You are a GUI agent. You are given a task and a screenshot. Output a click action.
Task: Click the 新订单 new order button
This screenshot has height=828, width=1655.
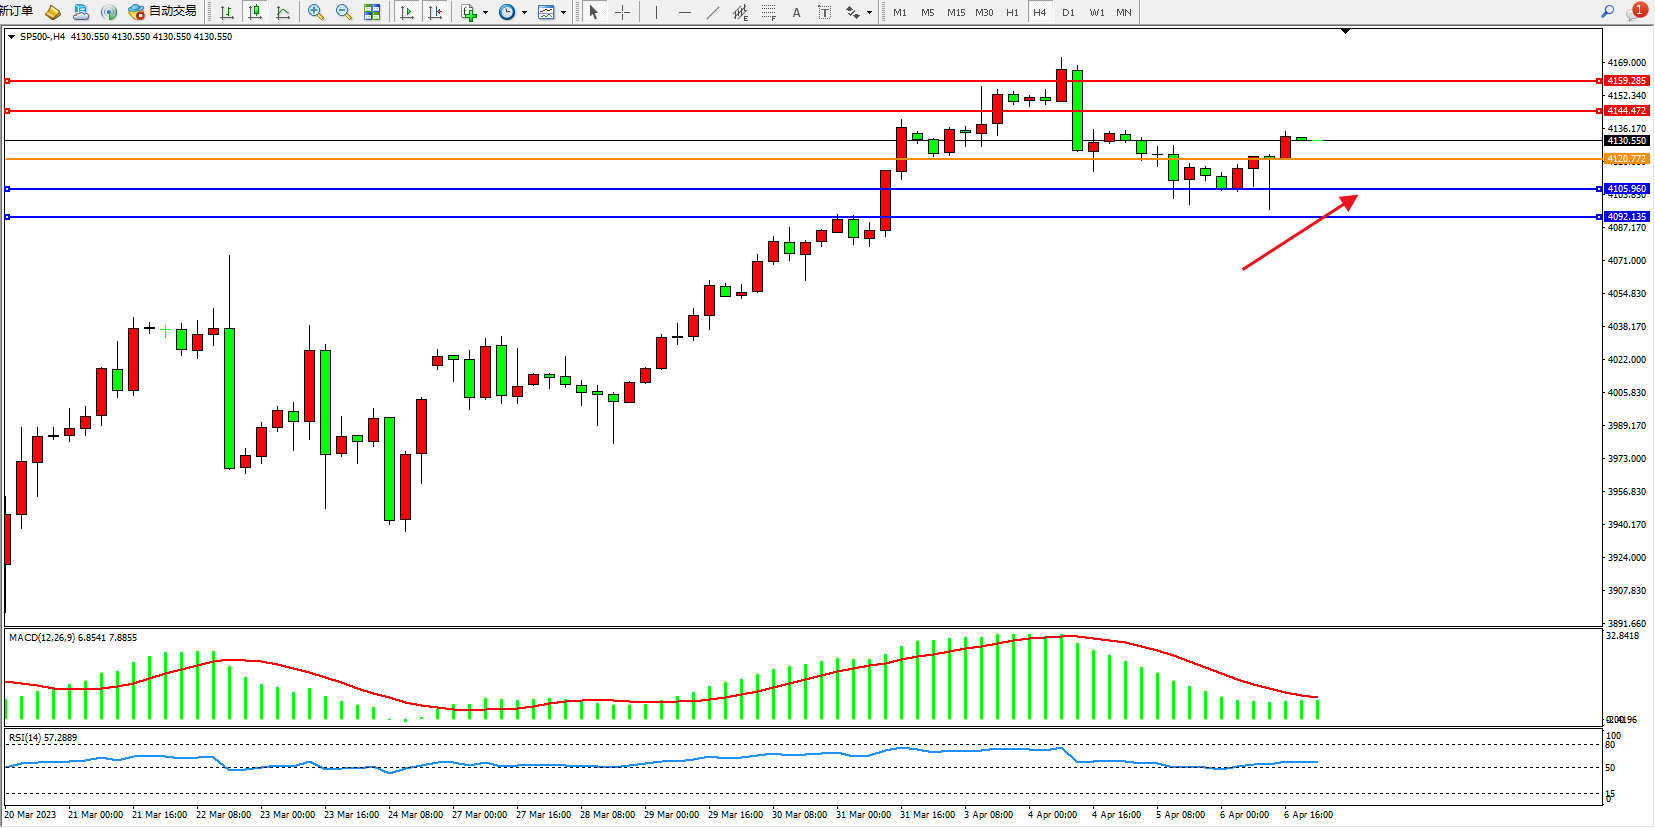16,12
